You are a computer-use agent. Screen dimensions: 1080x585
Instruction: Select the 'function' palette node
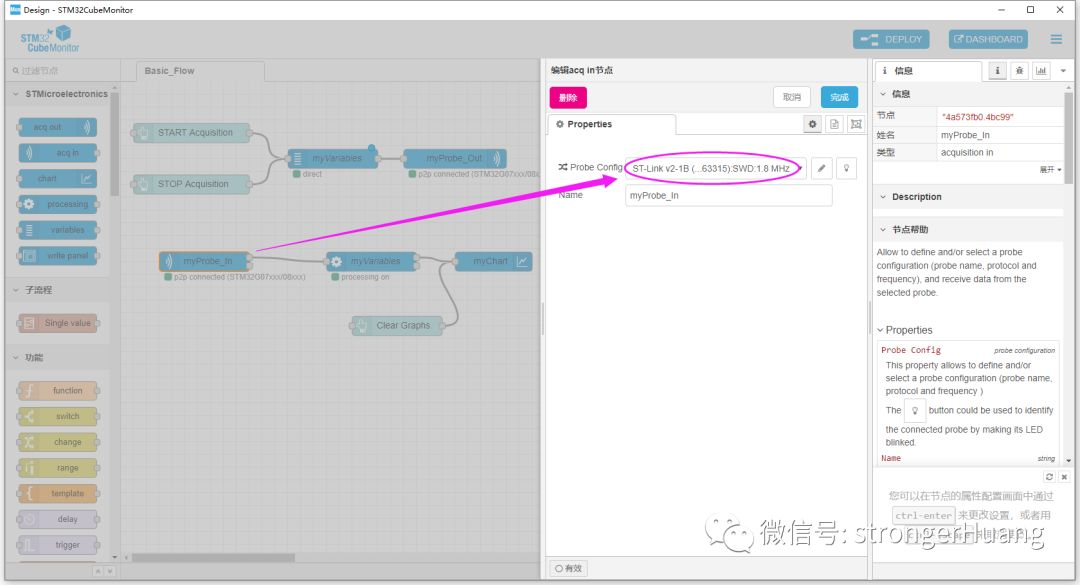58,391
